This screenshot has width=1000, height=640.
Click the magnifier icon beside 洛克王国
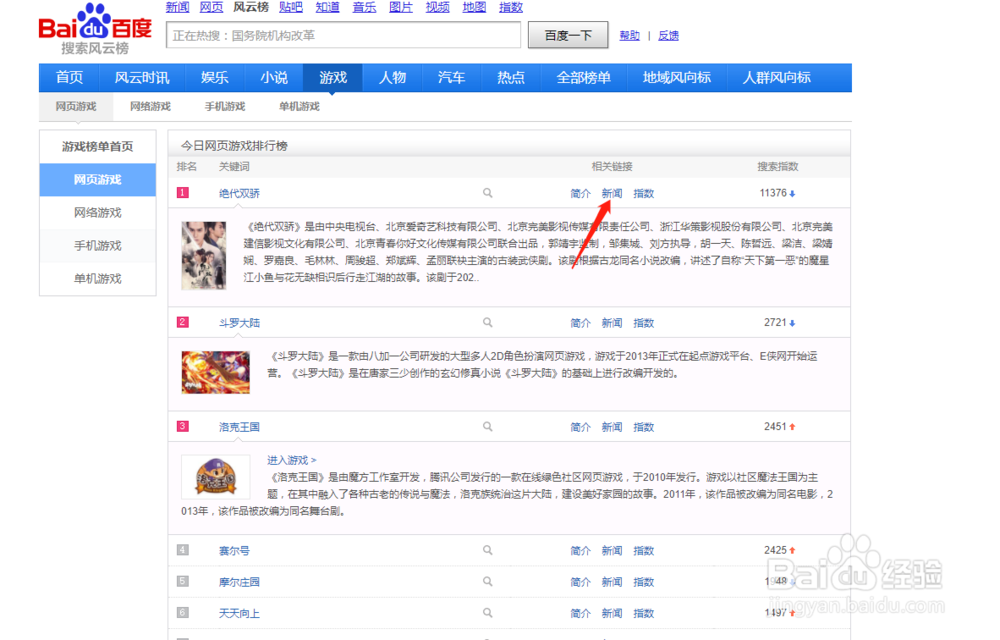click(487, 426)
